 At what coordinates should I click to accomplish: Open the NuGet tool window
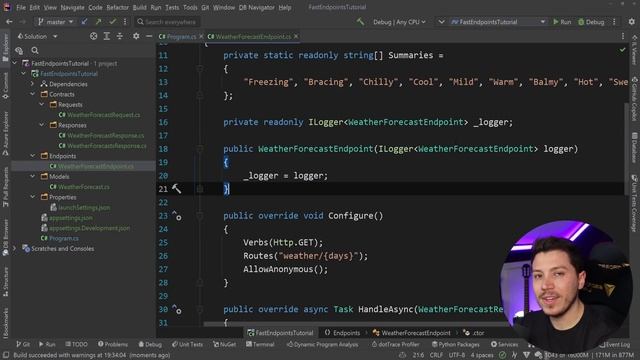point(225,344)
